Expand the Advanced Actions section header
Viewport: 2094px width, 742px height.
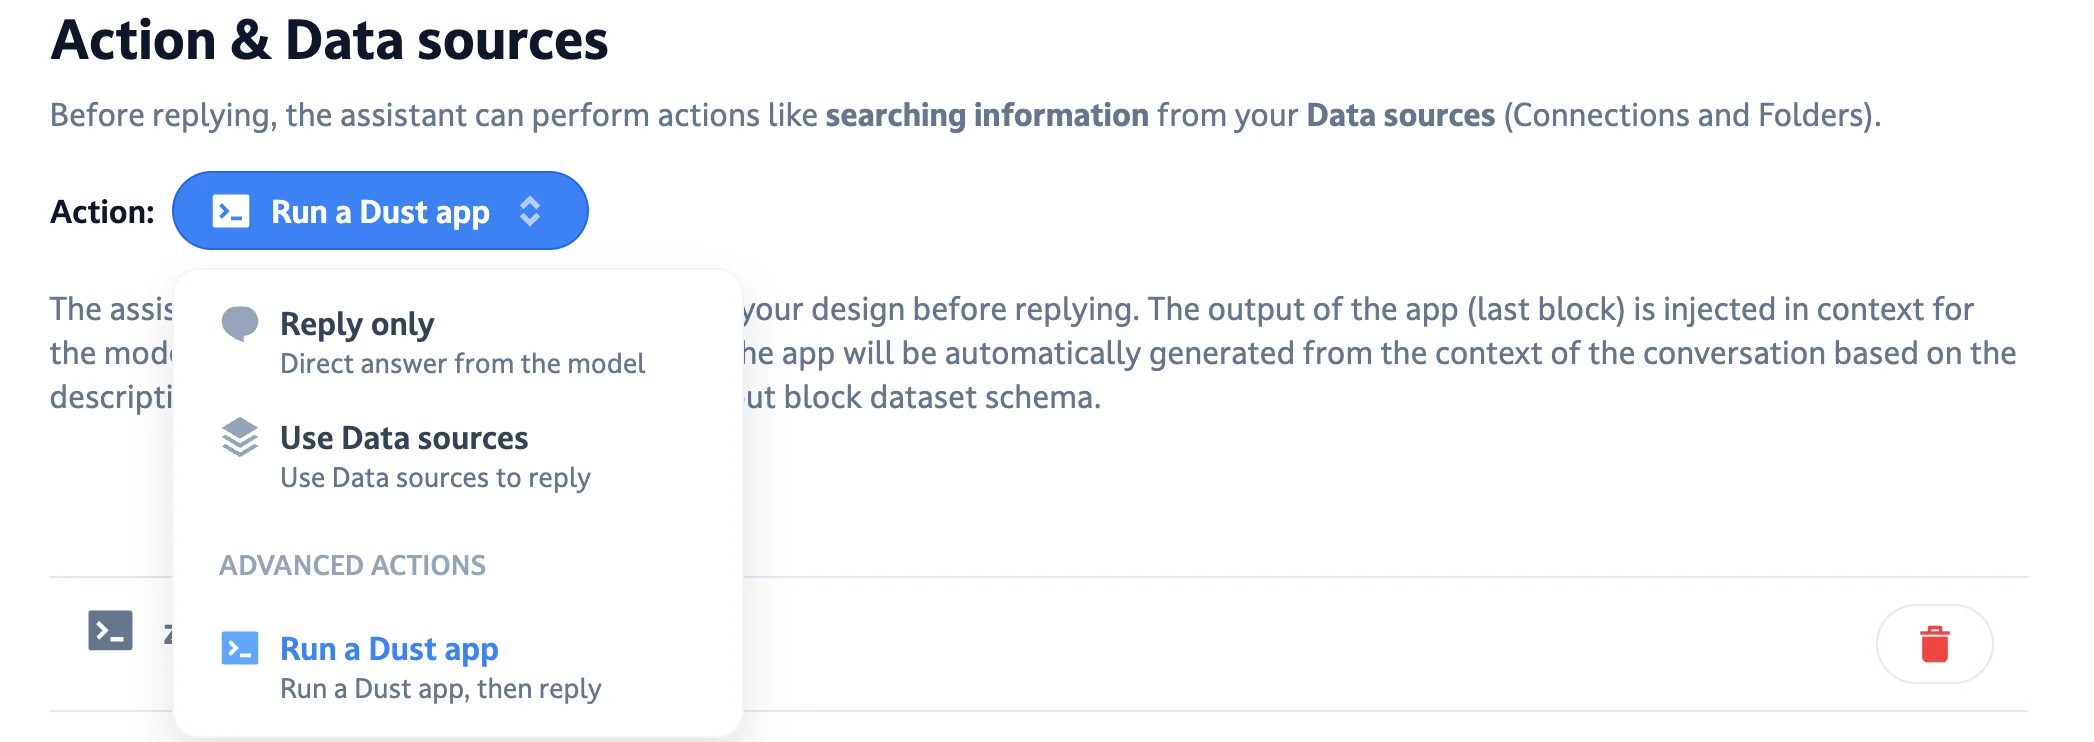click(x=352, y=566)
